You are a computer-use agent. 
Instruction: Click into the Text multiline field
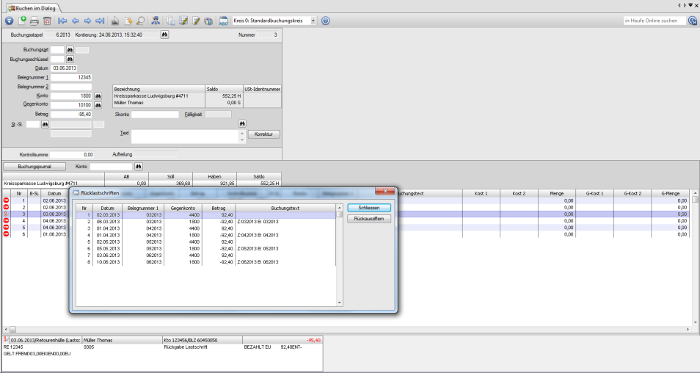(x=185, y=137)
